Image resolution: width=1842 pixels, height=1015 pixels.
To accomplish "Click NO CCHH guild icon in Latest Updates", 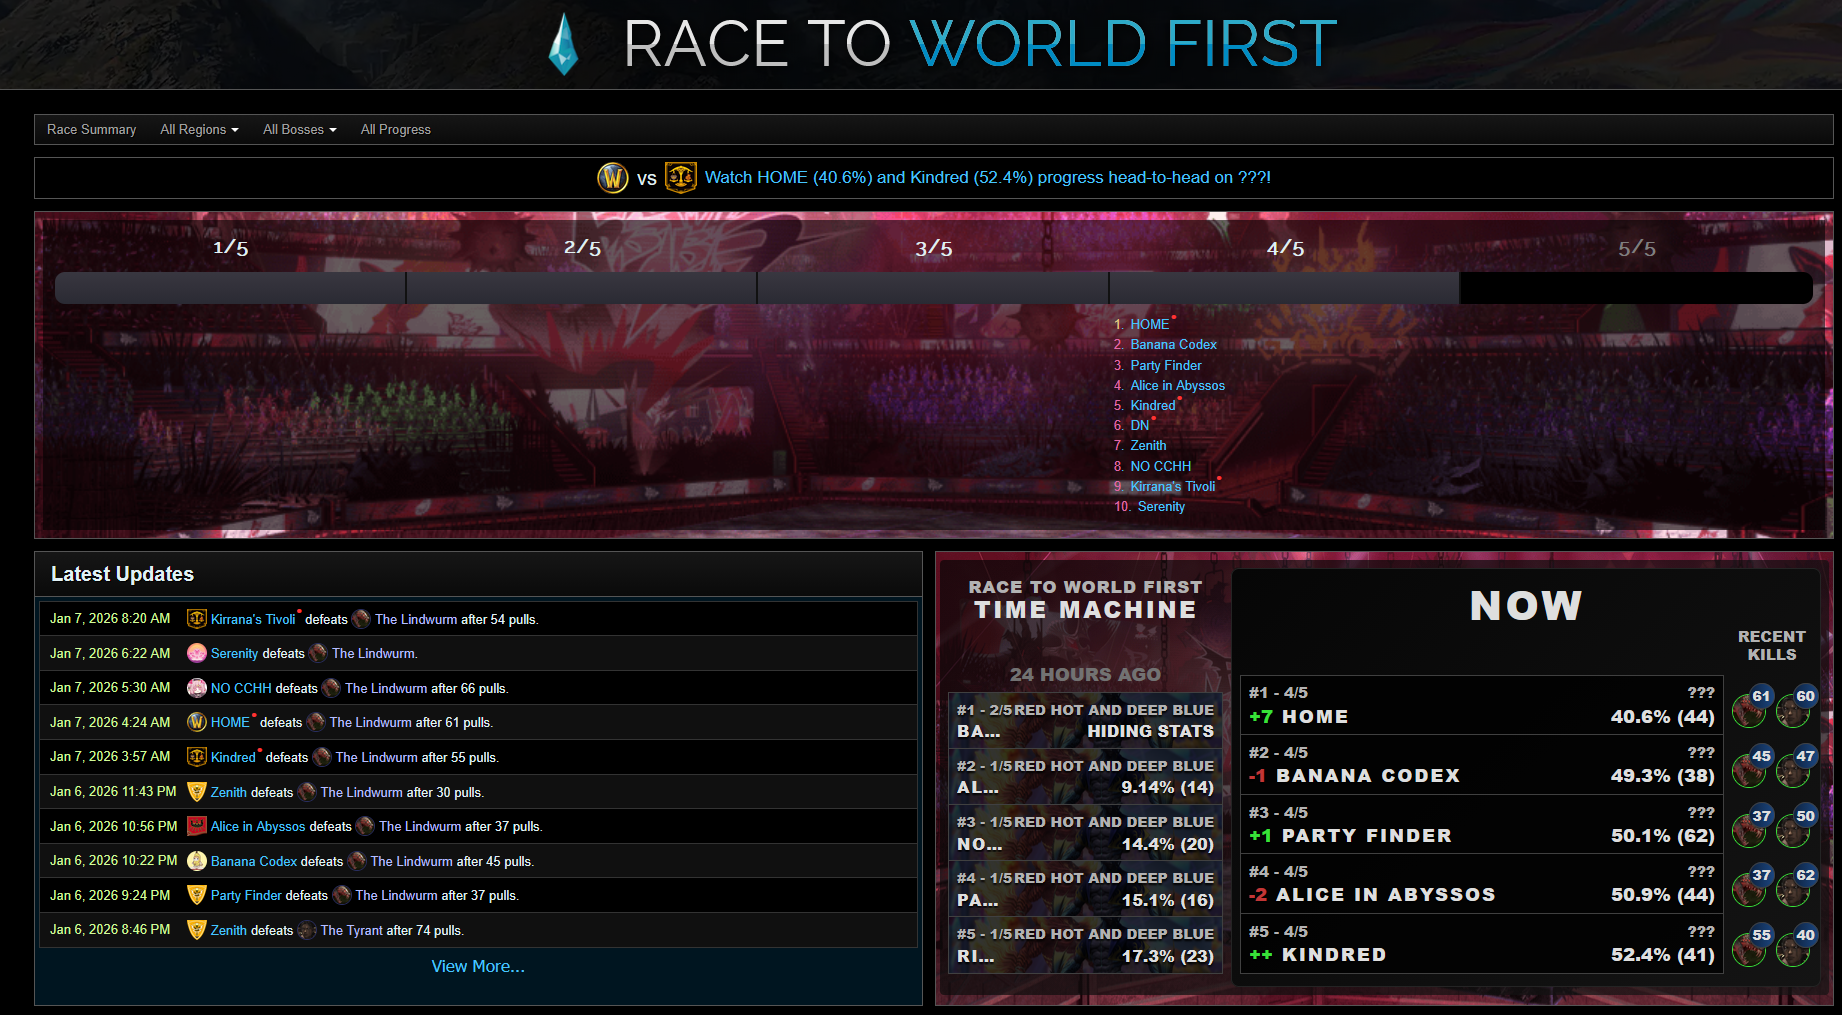I will [x=197, y=688].
